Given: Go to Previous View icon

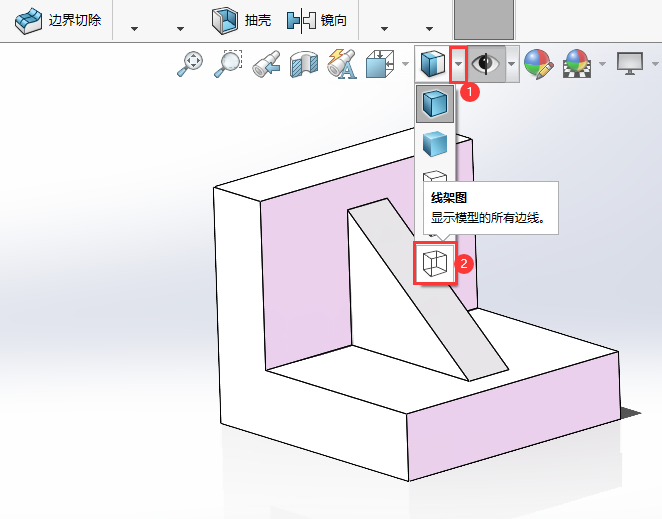Looking at the screenshot, I should pos(266,64).
